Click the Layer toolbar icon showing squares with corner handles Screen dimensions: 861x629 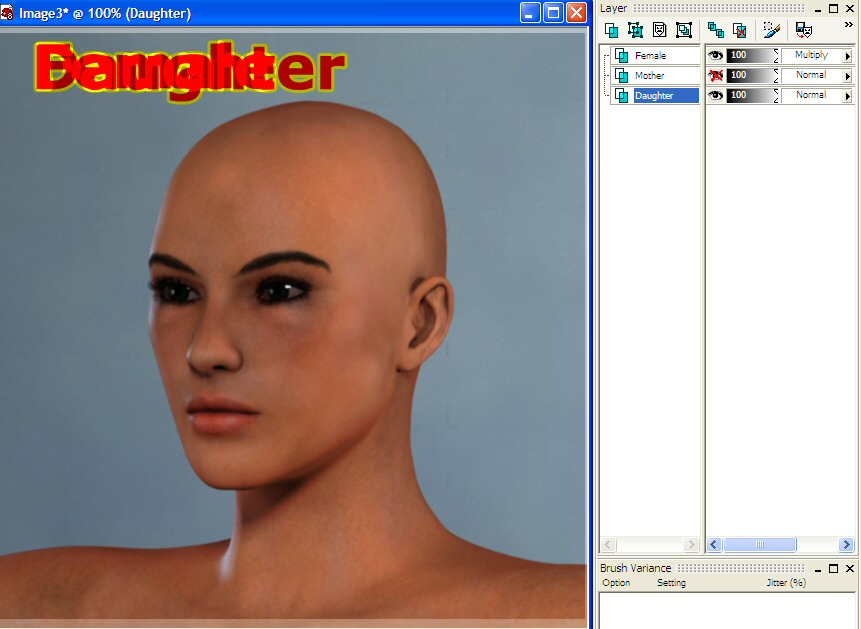coord(635,30)
